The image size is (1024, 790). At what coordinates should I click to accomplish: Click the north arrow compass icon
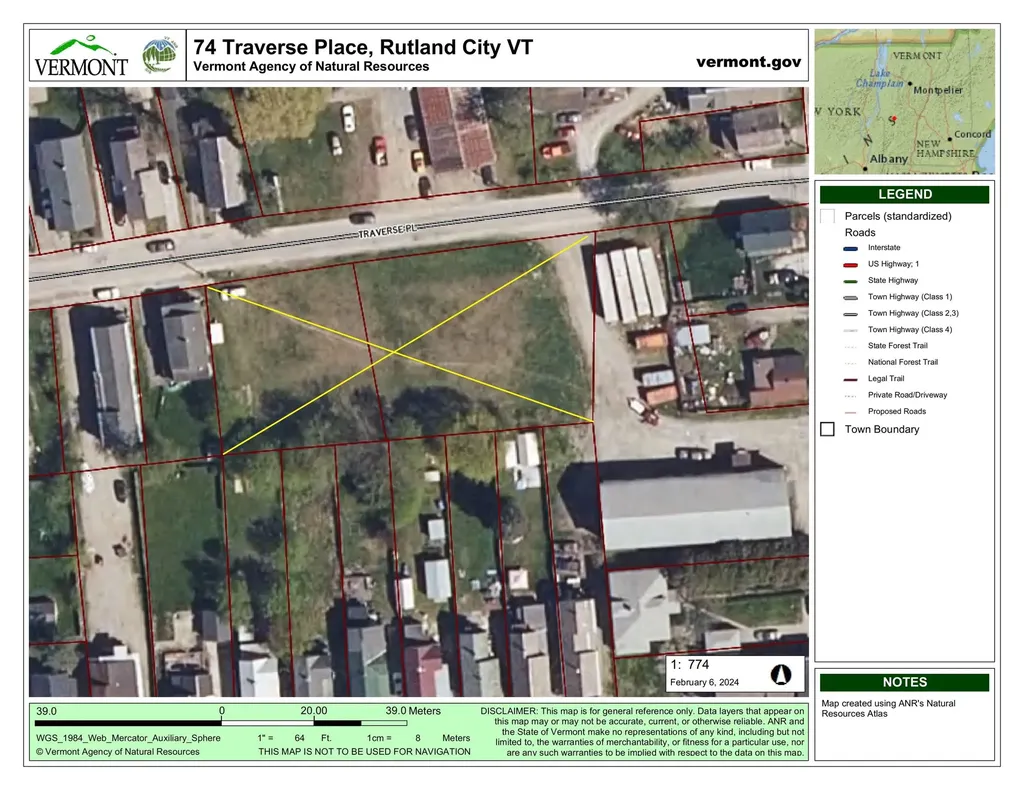click(x=780, y=674)
